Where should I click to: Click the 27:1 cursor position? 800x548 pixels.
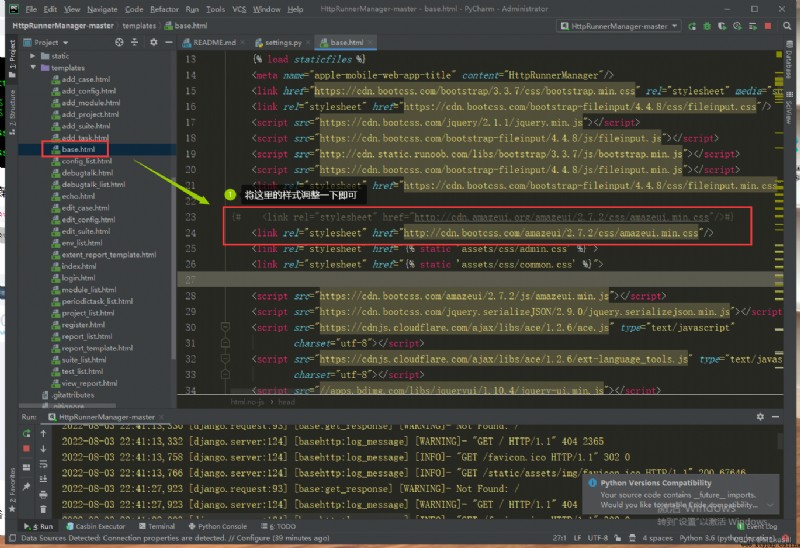[x=559, y=538]
